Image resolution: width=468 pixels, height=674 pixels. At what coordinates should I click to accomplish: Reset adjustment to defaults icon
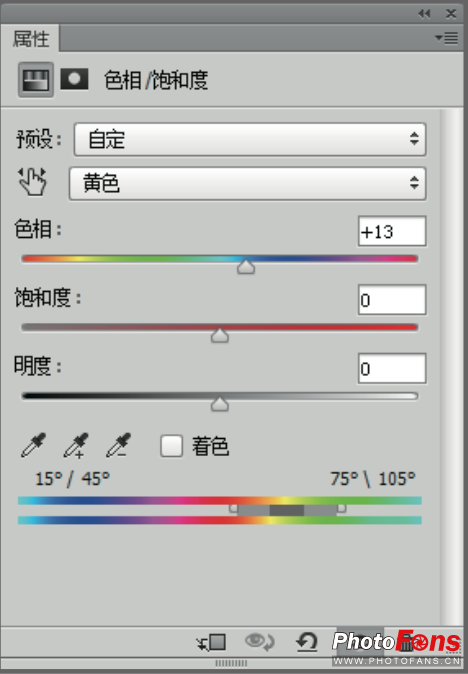pyautogui.click(x=307, y=643)
